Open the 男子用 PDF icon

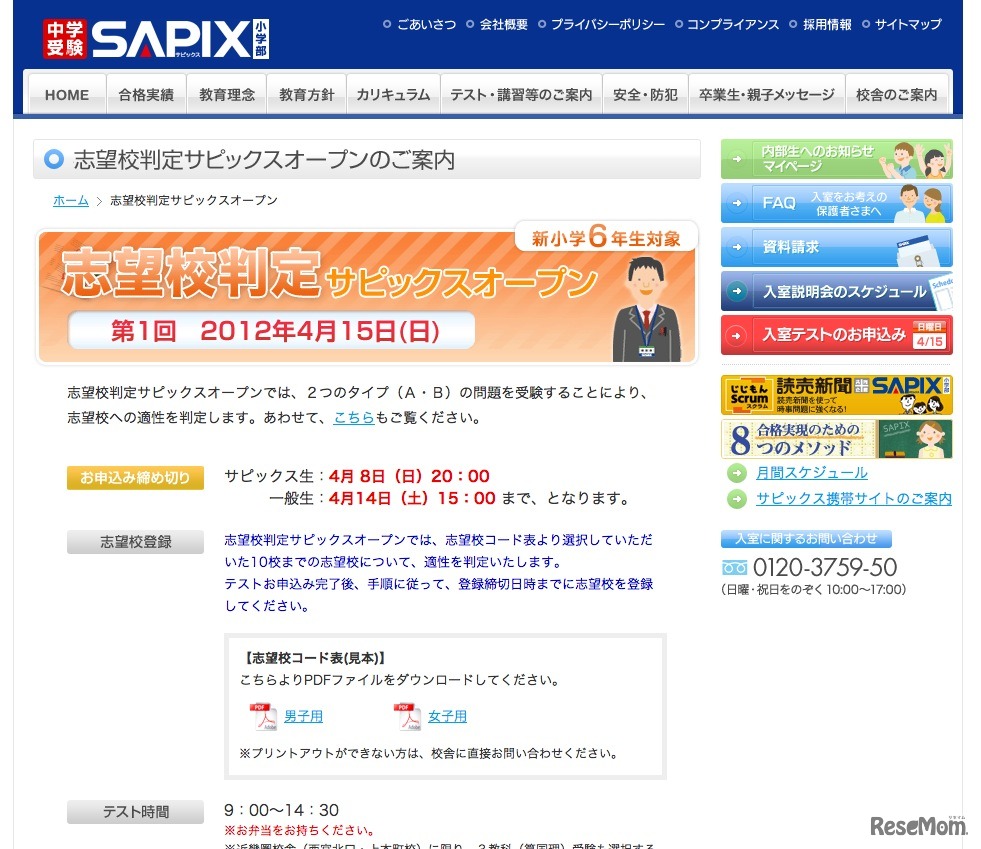[263, 717]
